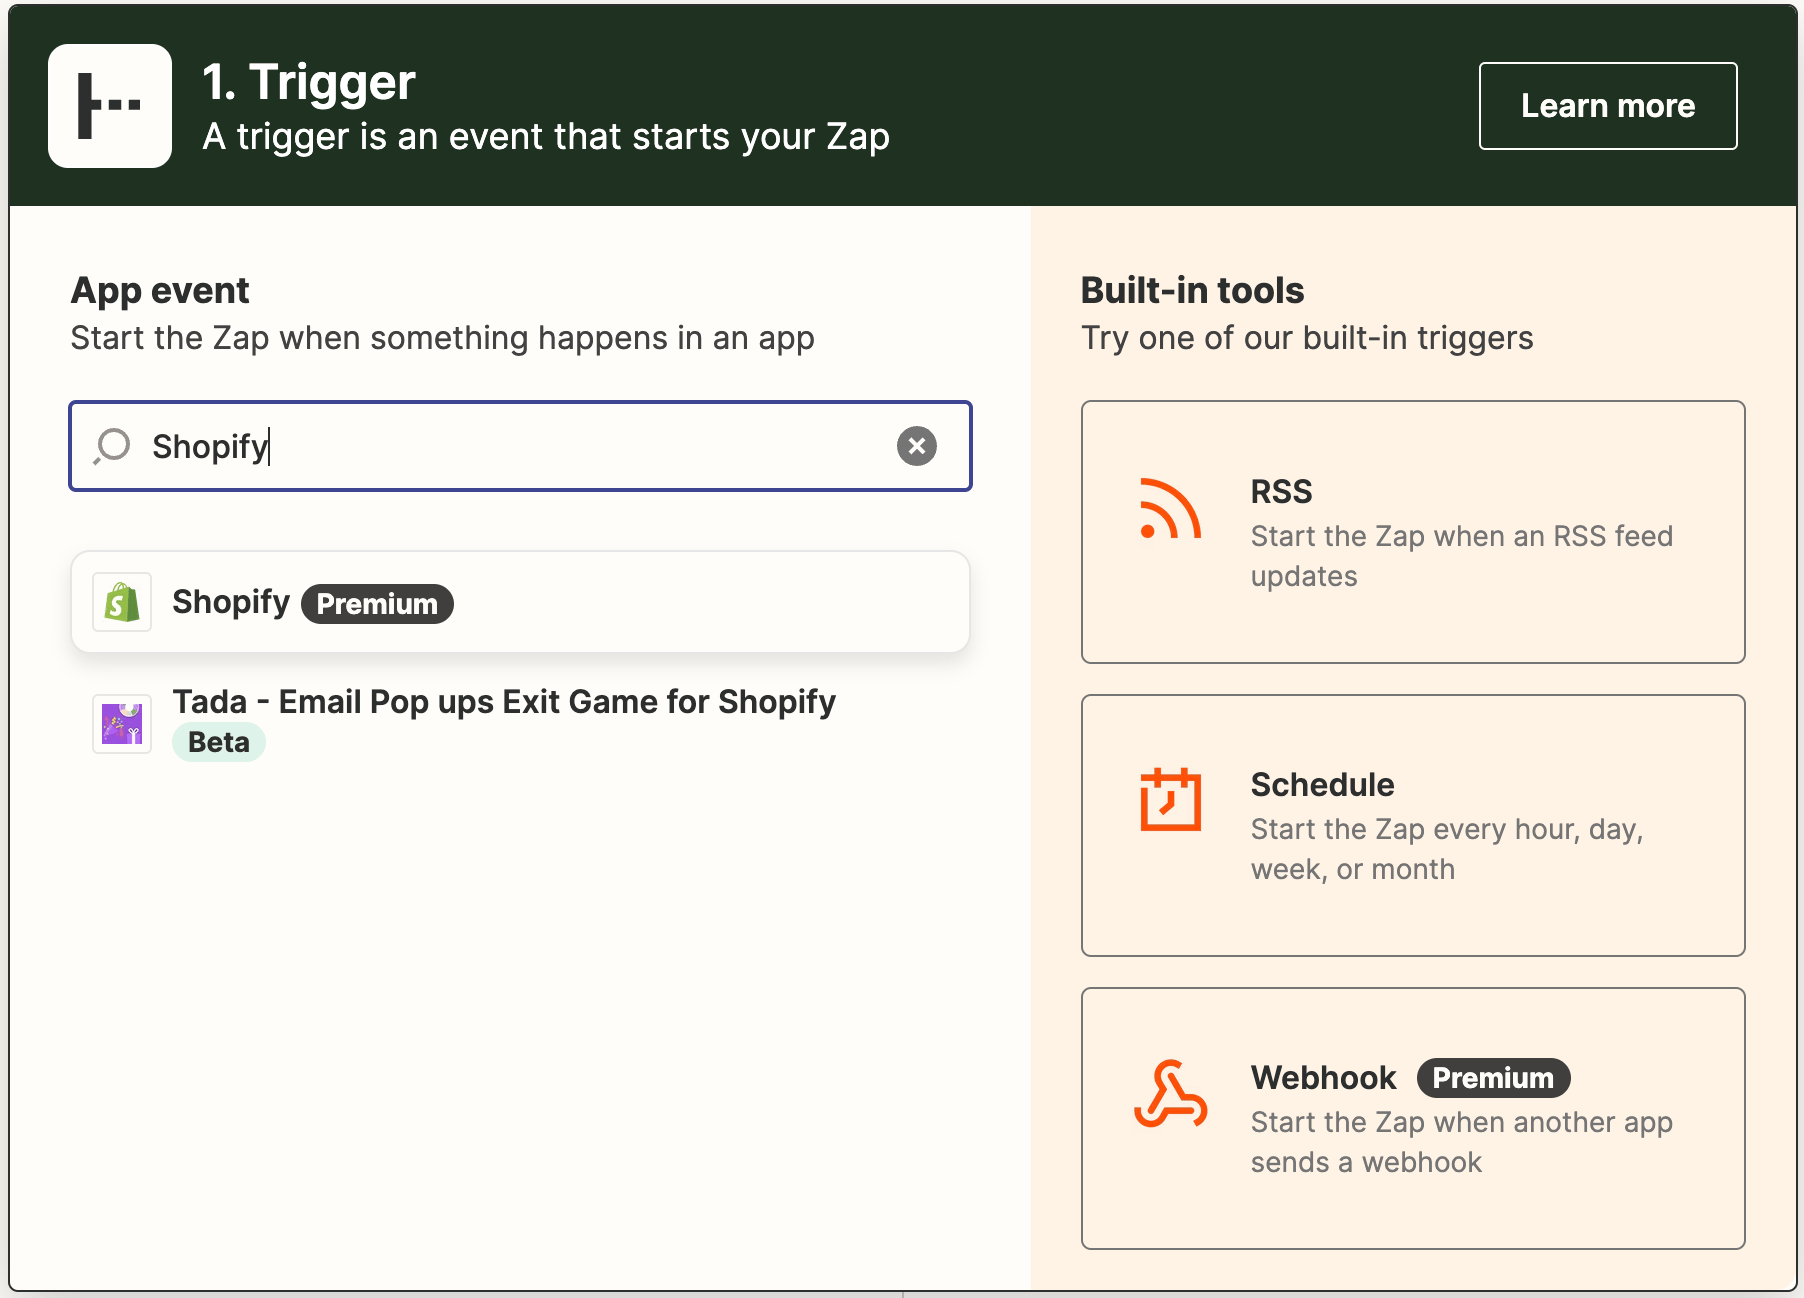Click the 'Built-in tools' heading
The width and height of the screenshot is (1804, 1298).
(1192, 291)
